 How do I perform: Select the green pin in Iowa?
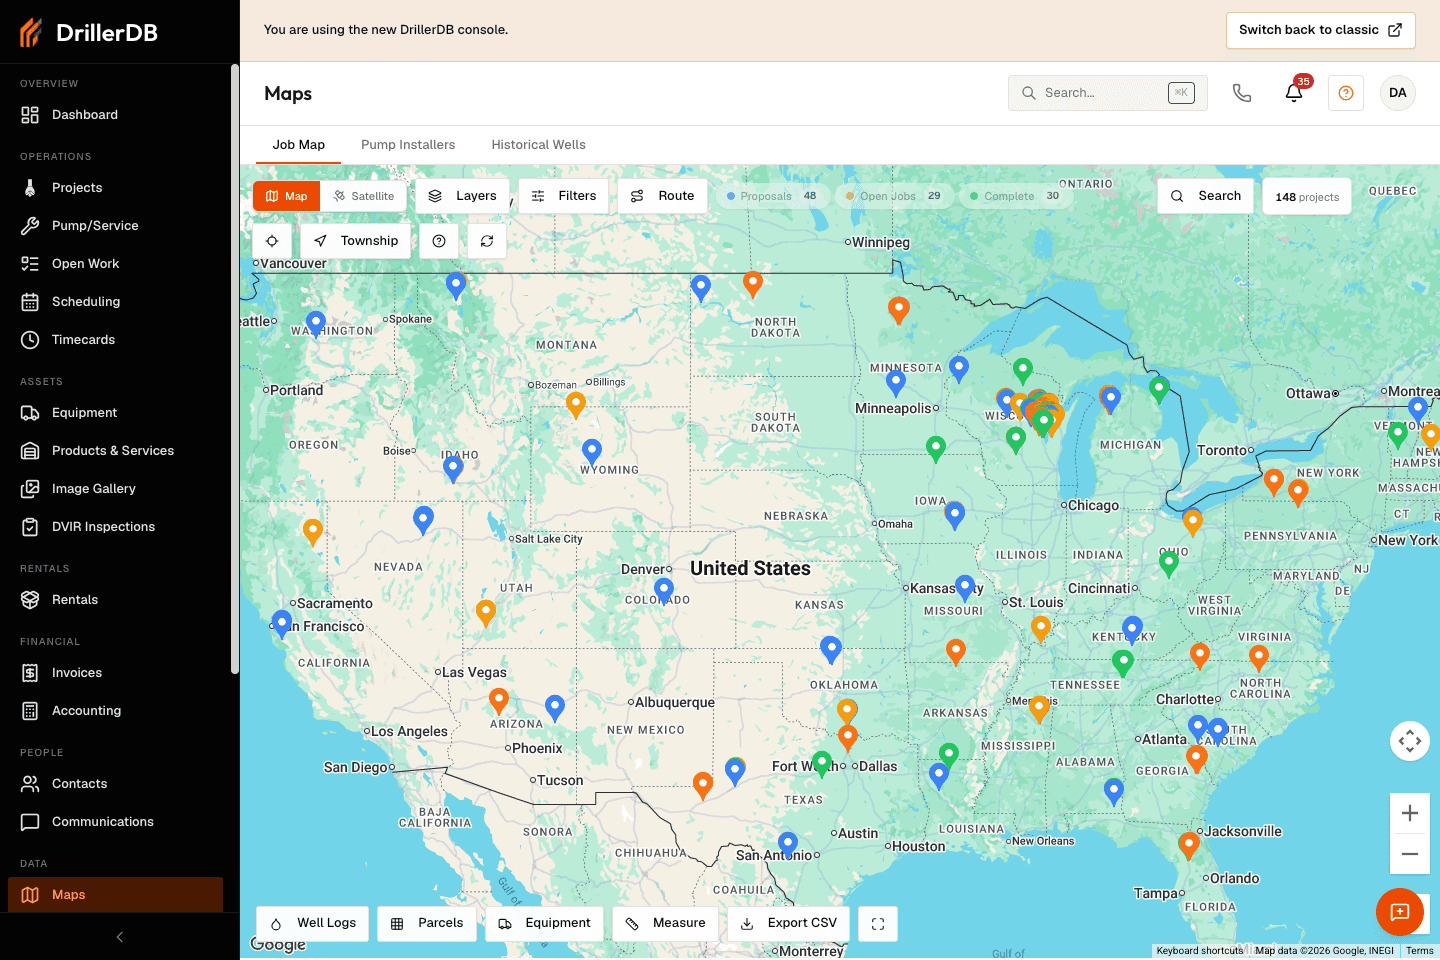point(936,449)
